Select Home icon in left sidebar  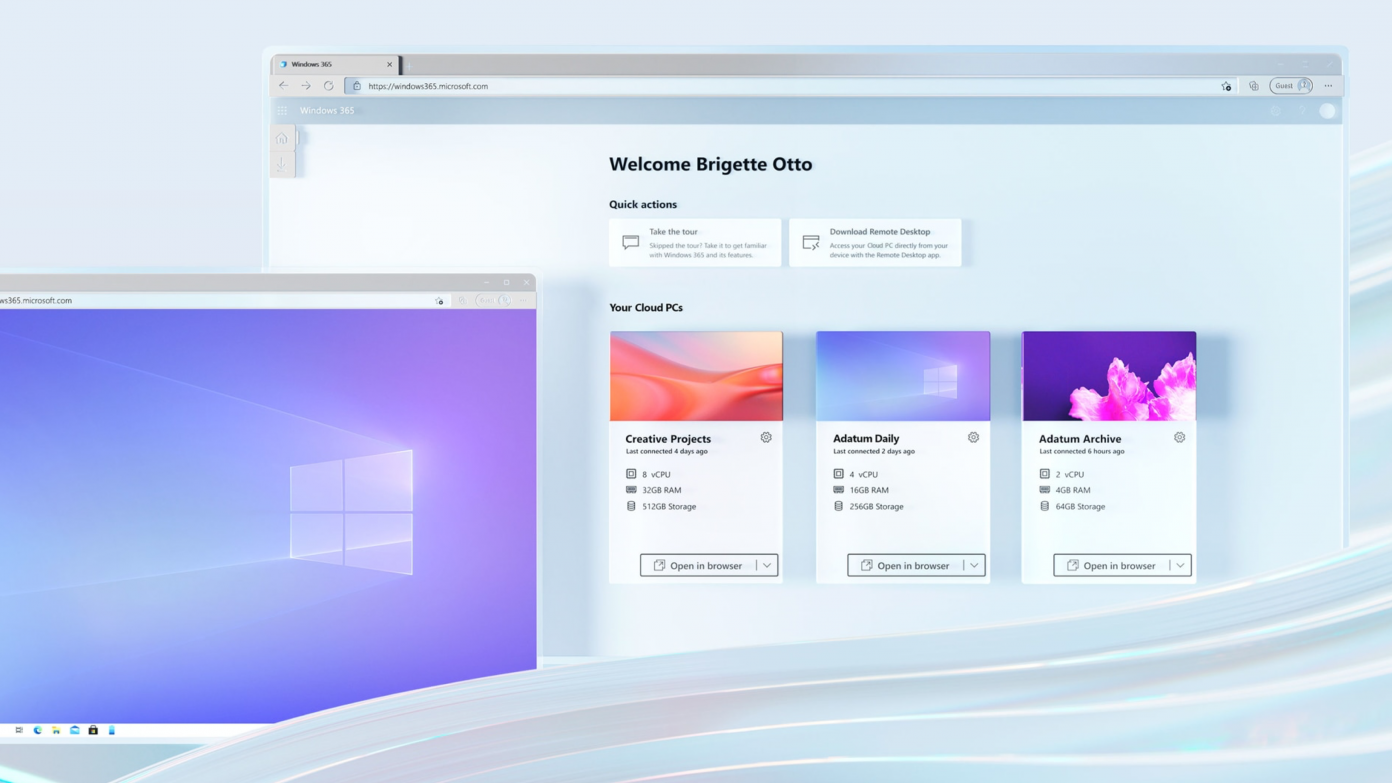pyautogui.click(x=282, y=139)
